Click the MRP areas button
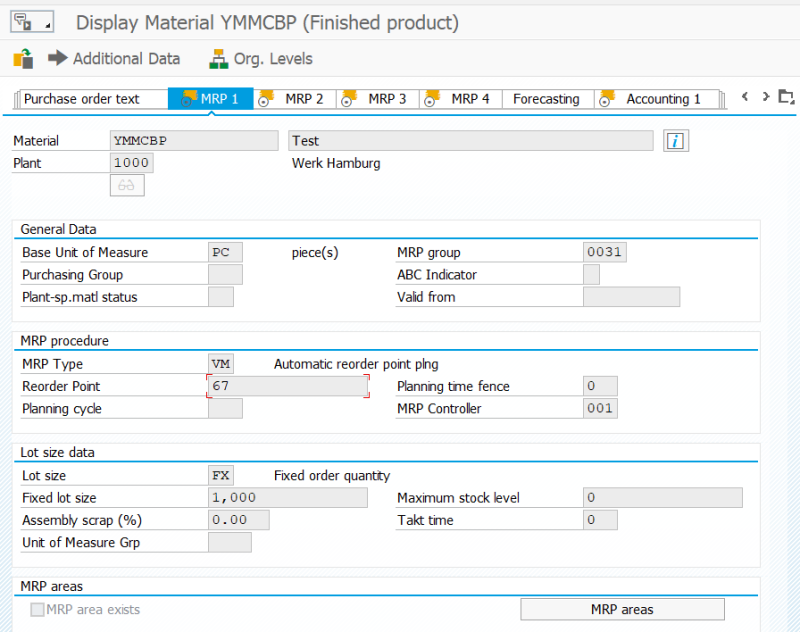Image resolution: width=800 pixels, height=632 pixels. pyautogui.click(x=622, y=610)
